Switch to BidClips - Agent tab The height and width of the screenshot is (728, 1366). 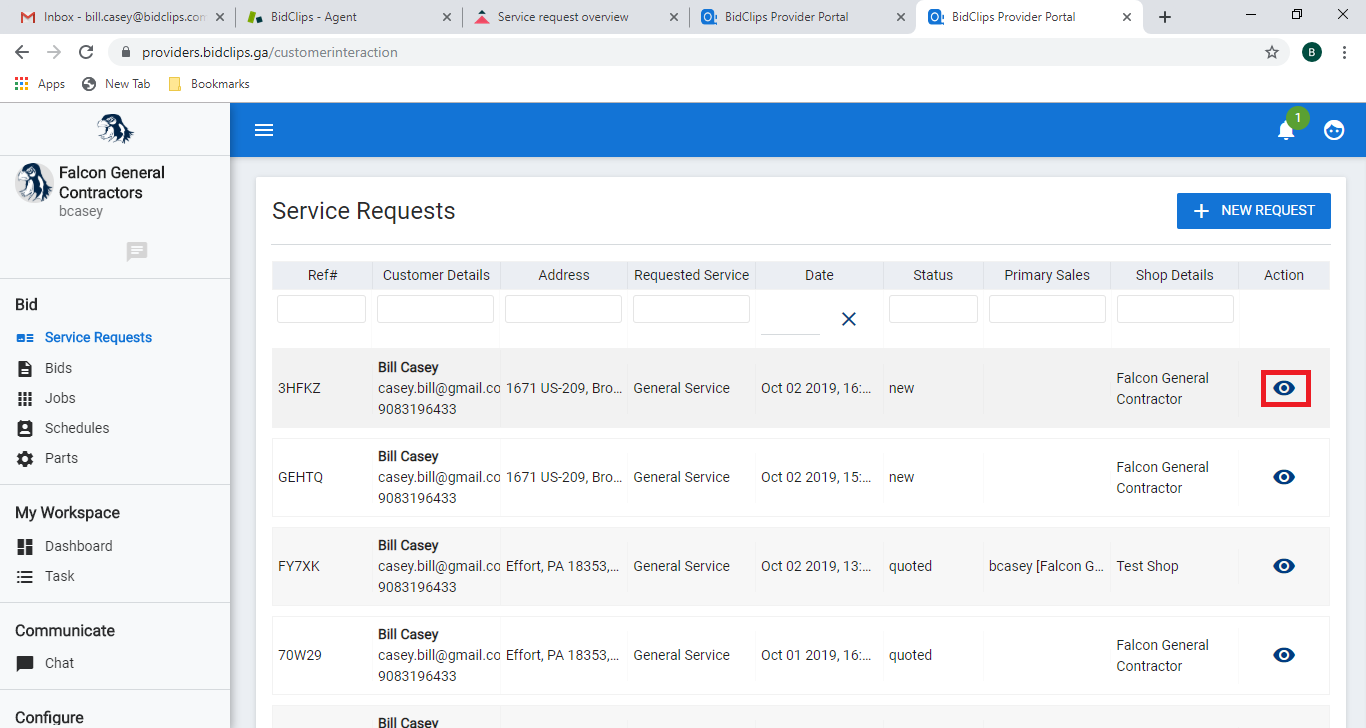[349, 17]
